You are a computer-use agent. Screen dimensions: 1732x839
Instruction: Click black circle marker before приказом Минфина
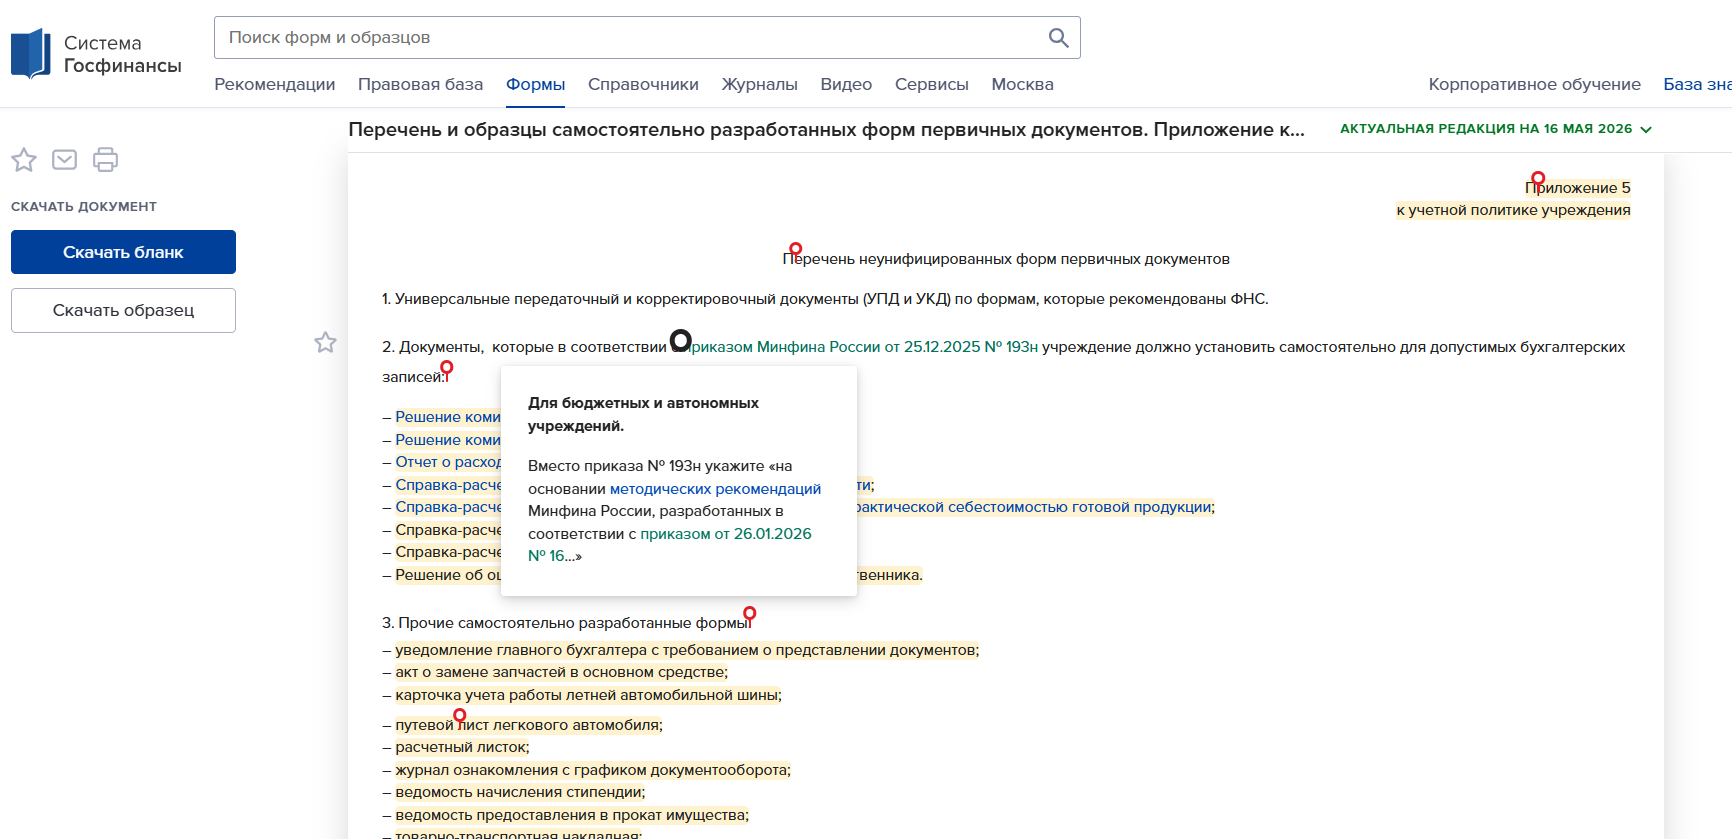coord(680,341)
